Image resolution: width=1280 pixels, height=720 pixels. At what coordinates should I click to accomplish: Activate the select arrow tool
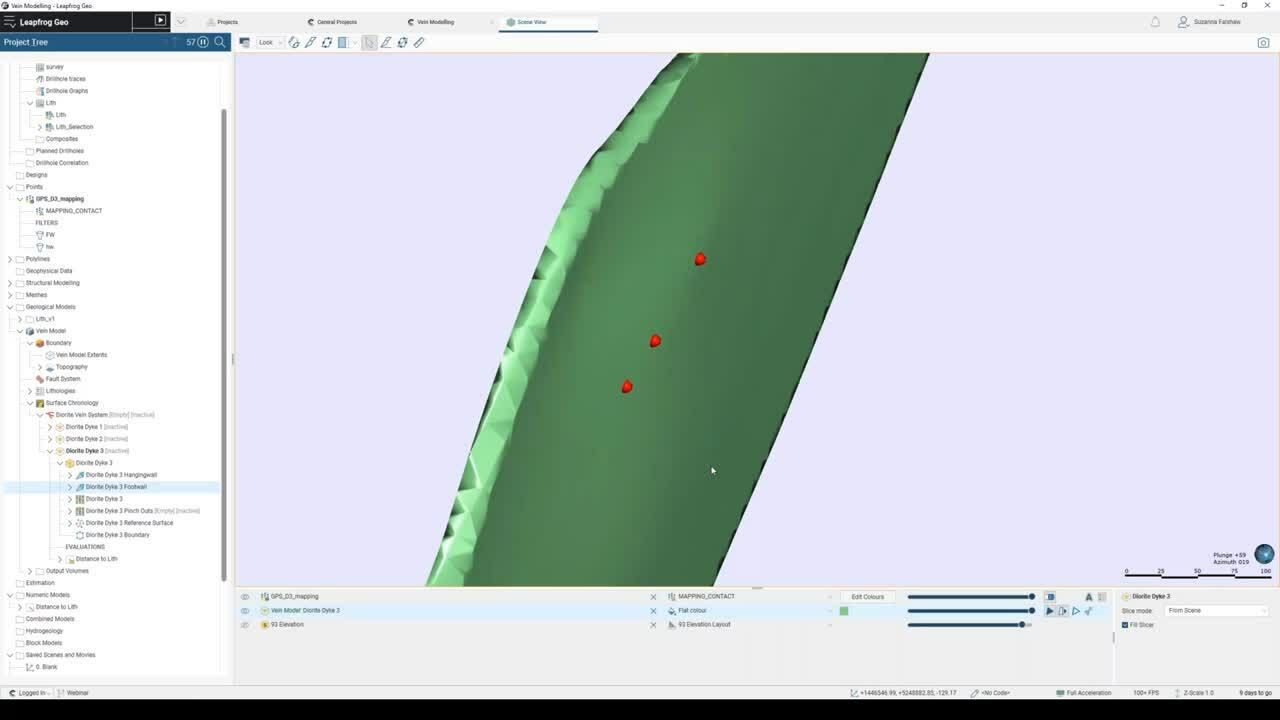coord(369,42)
